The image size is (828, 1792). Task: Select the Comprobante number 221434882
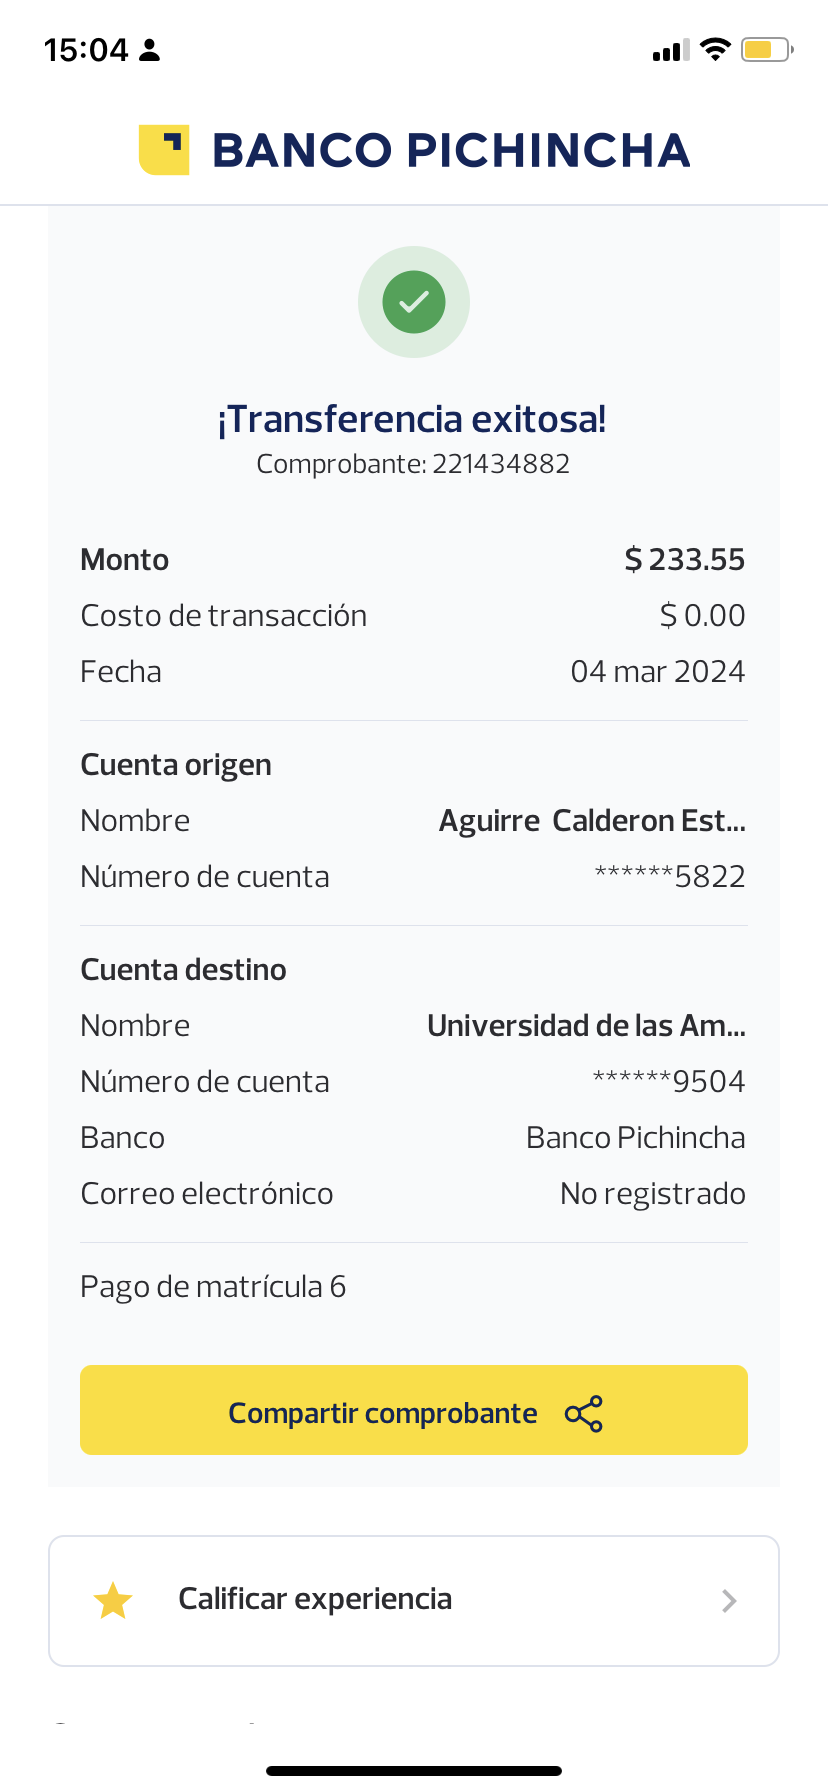coord(501,464)
